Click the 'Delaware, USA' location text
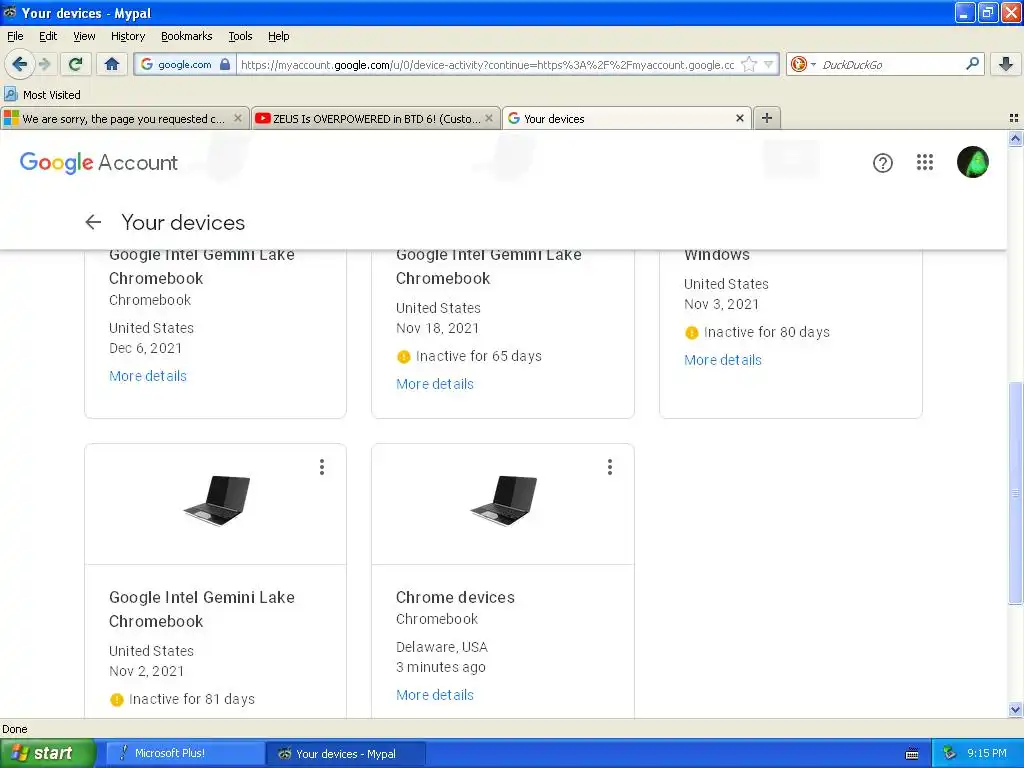1024x768 pixels. click(x=441, y=647)
